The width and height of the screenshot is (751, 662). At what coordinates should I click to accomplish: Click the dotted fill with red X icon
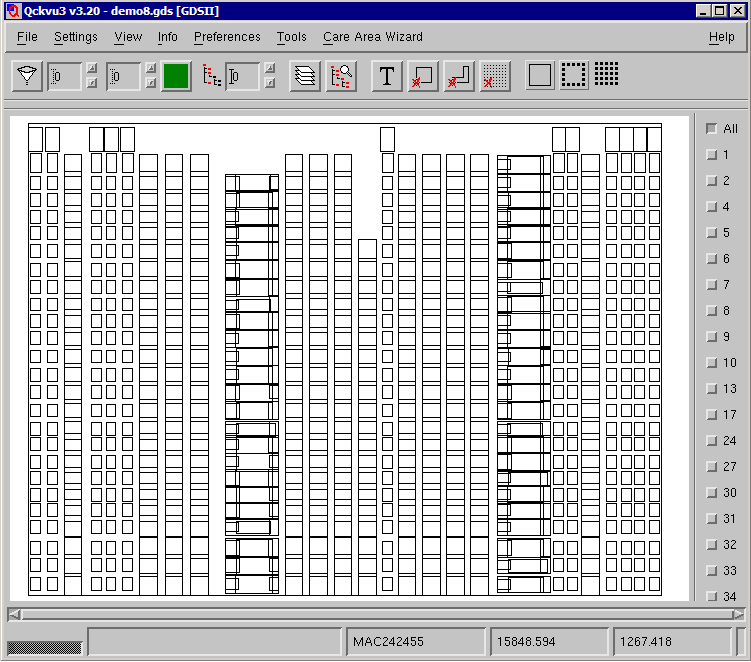coord(495,76)
